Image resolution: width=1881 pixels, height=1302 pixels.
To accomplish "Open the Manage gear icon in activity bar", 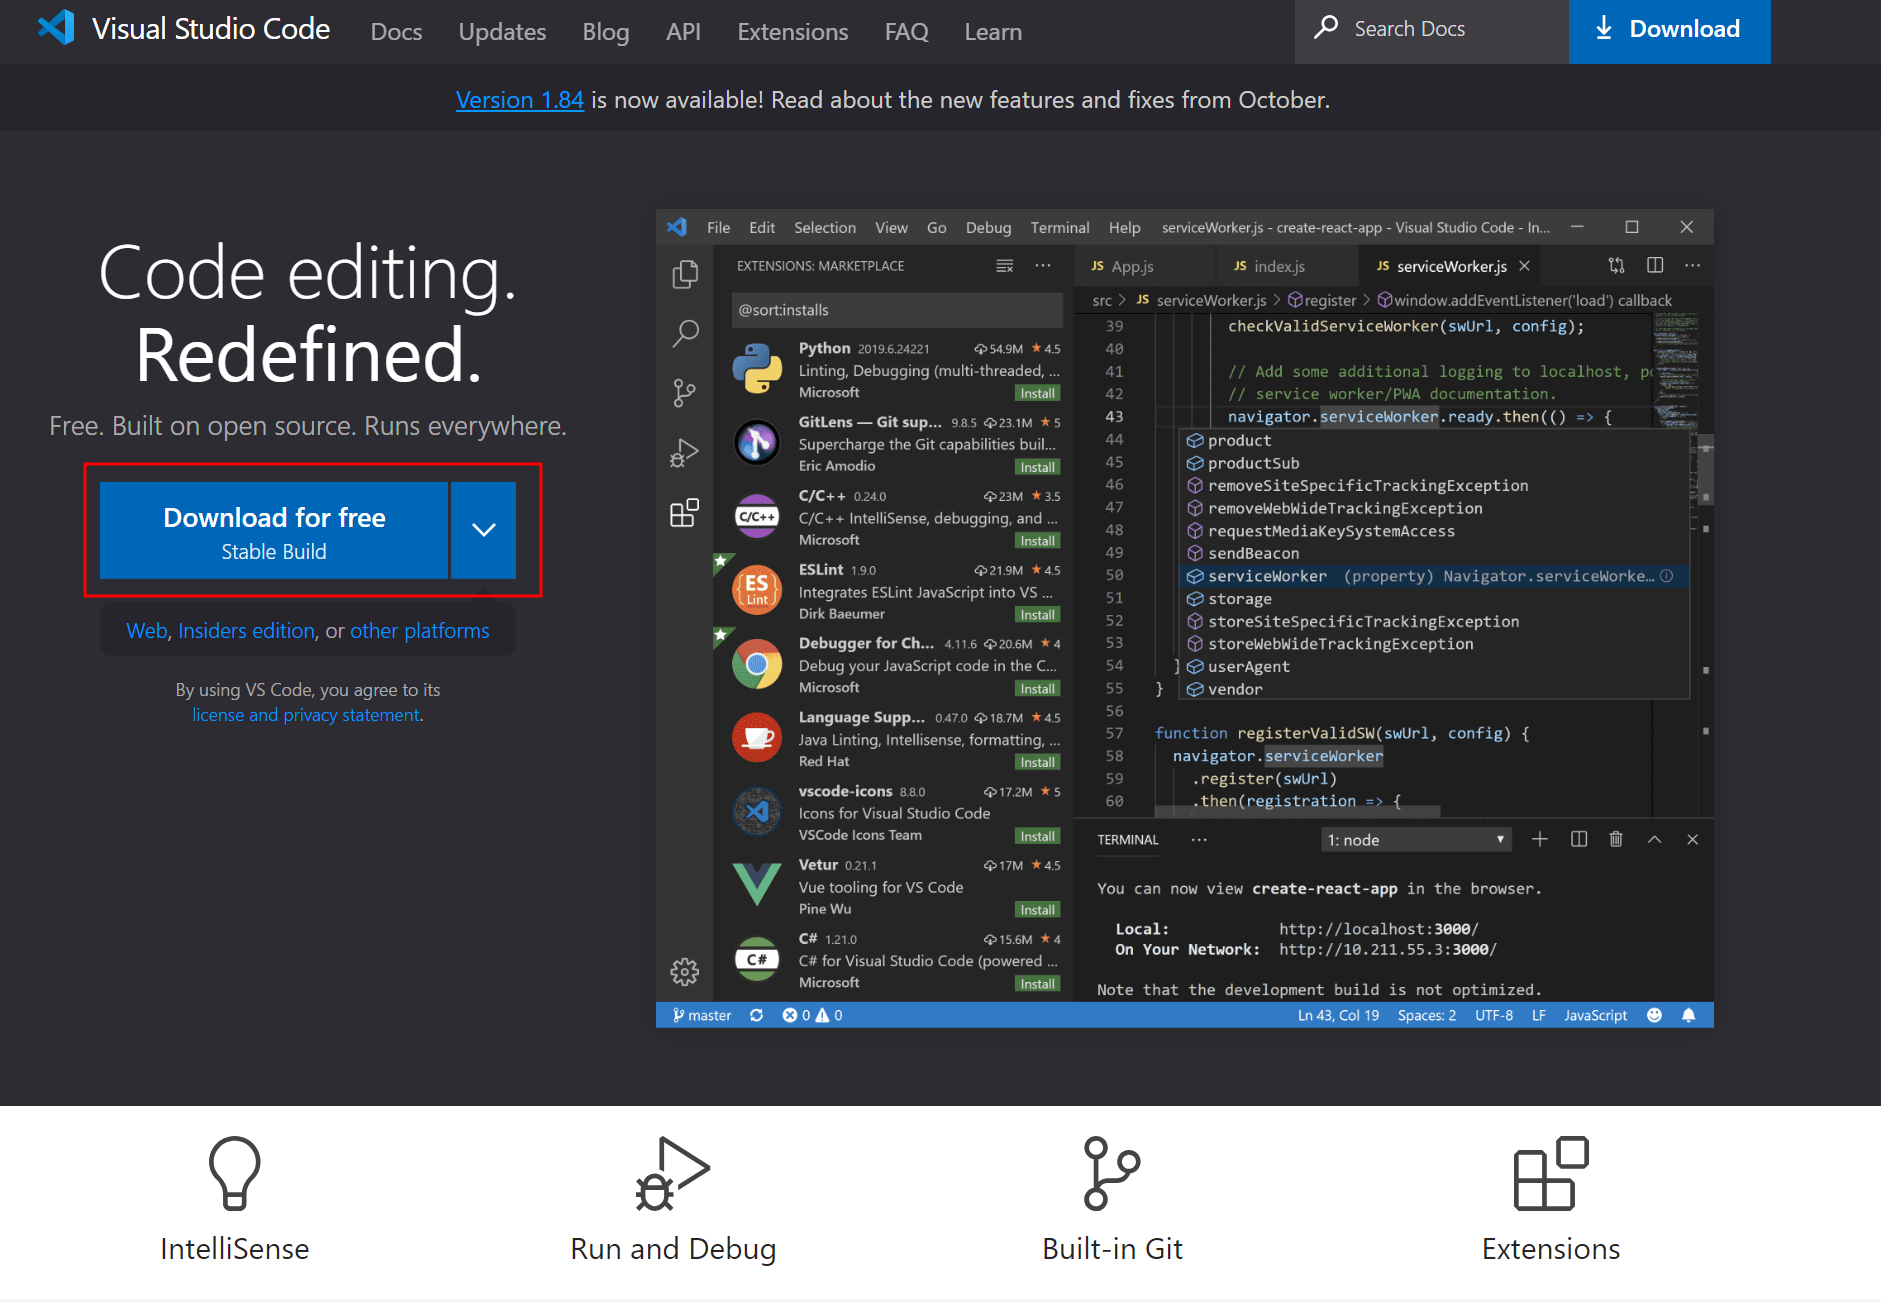I will pyautogui.click(x=685, y=971).
